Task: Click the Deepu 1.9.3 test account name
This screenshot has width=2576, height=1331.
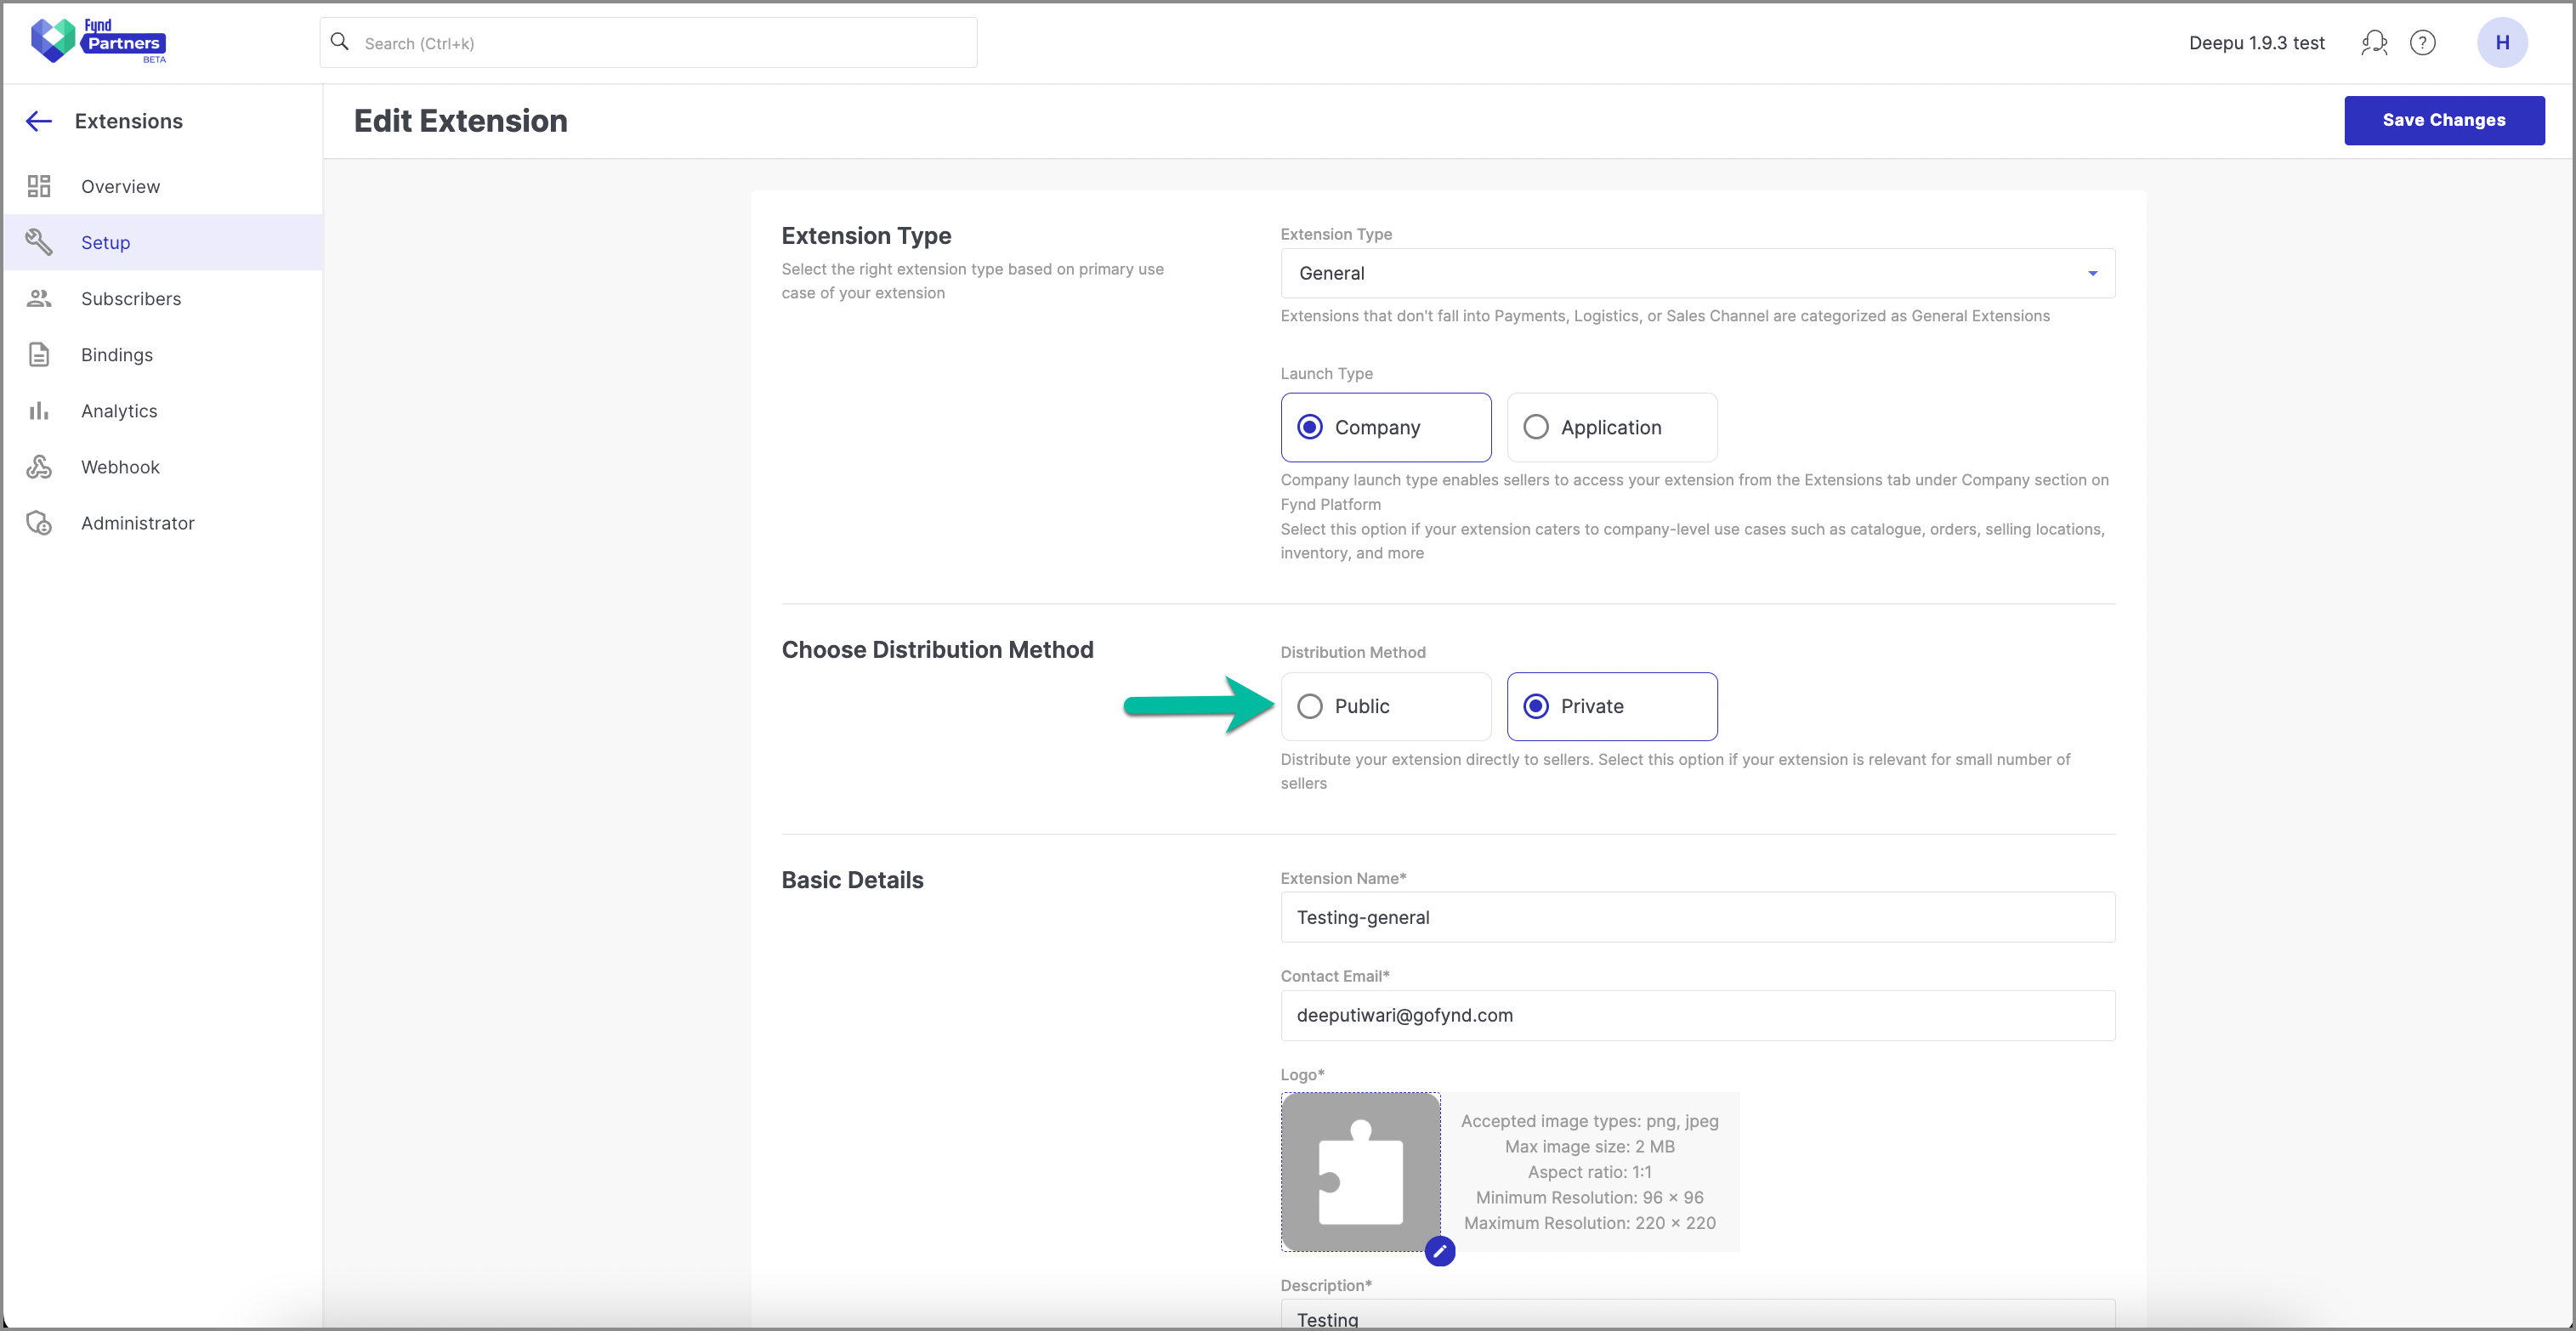Action: point(2257,43)
